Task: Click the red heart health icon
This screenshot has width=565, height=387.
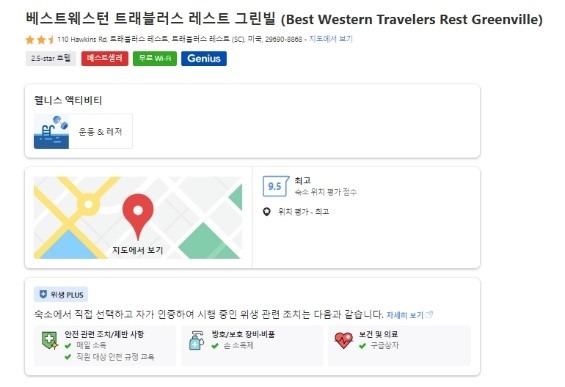Action: pyautogui.click(x=343, y=340)
